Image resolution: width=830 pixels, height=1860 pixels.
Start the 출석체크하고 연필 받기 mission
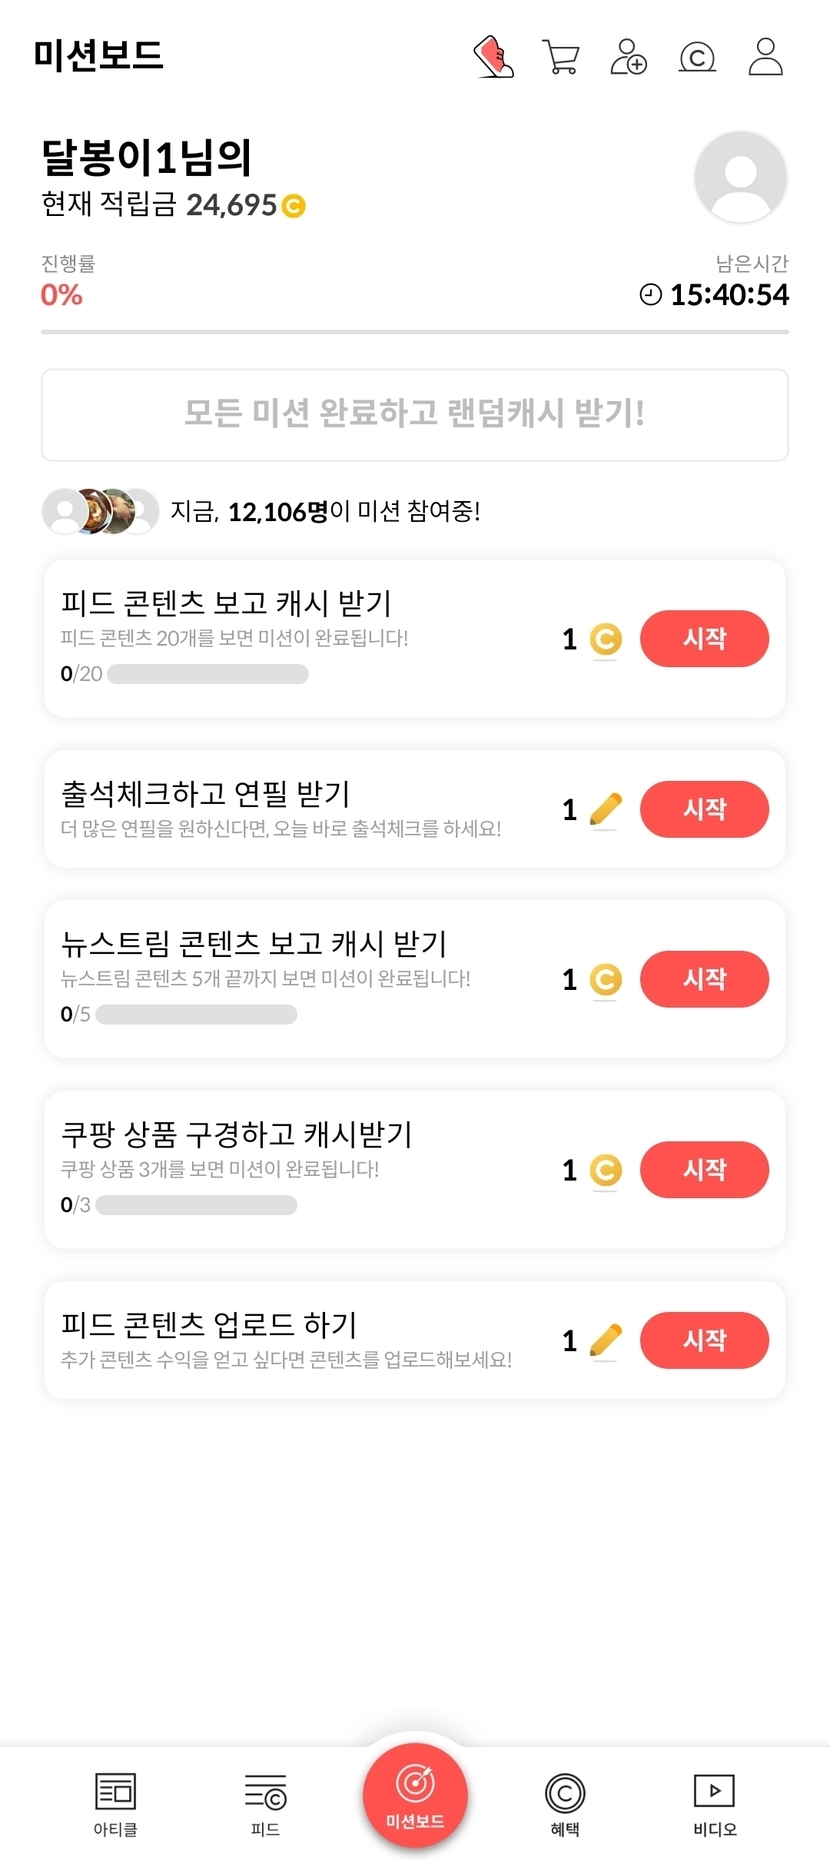pos(704,809)
